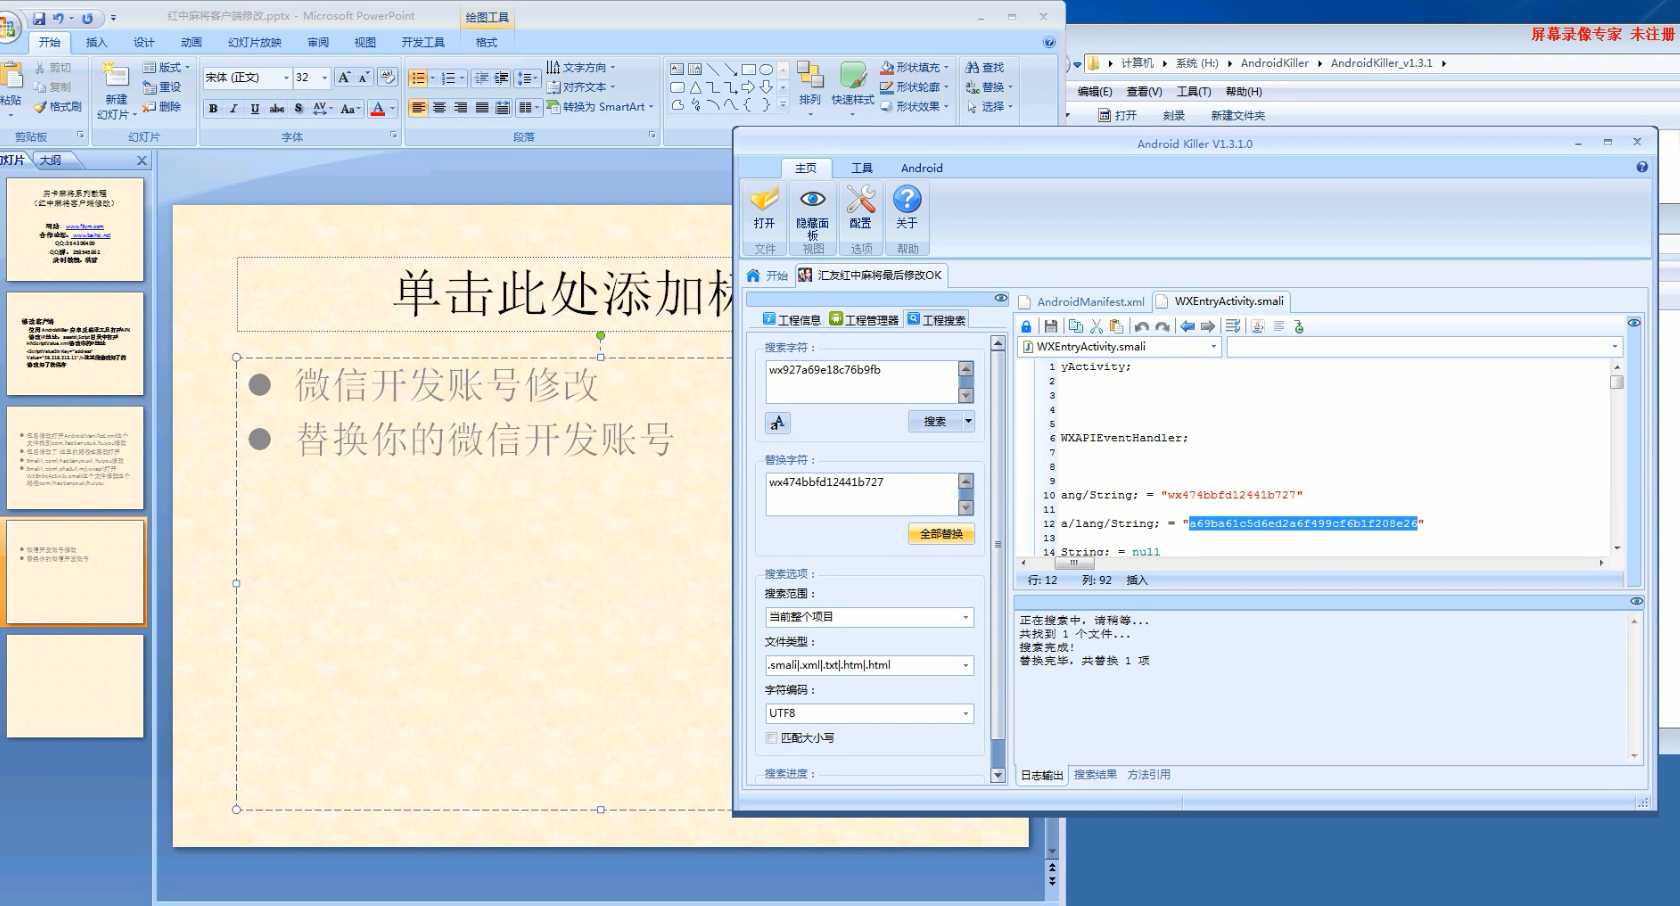Select the rectangle shape in PowerPoint shapes gallery
This screenshot has width=1680, height=906.
click(x=748, y=69)
